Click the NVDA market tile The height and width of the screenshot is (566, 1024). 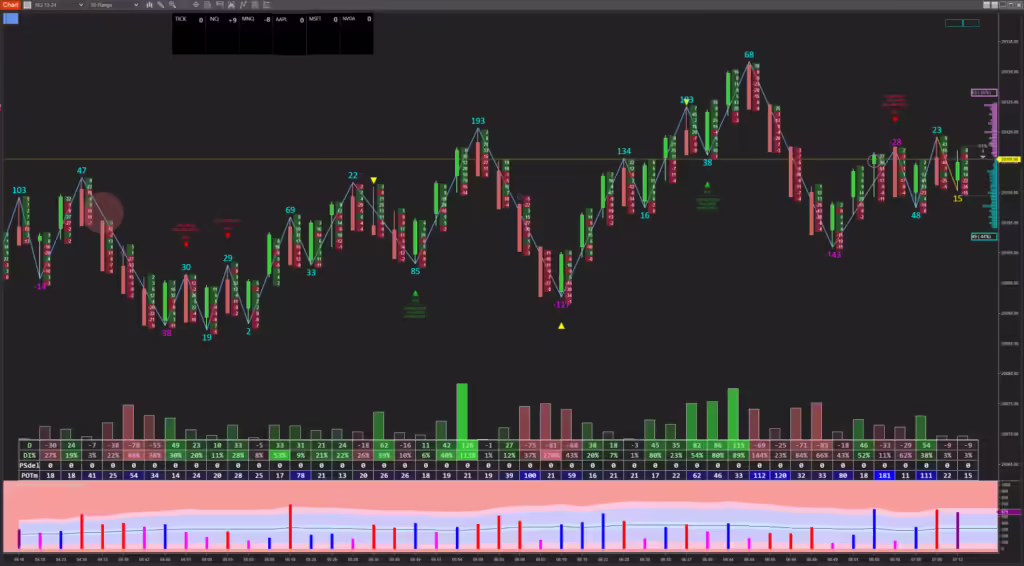(356, 19)
